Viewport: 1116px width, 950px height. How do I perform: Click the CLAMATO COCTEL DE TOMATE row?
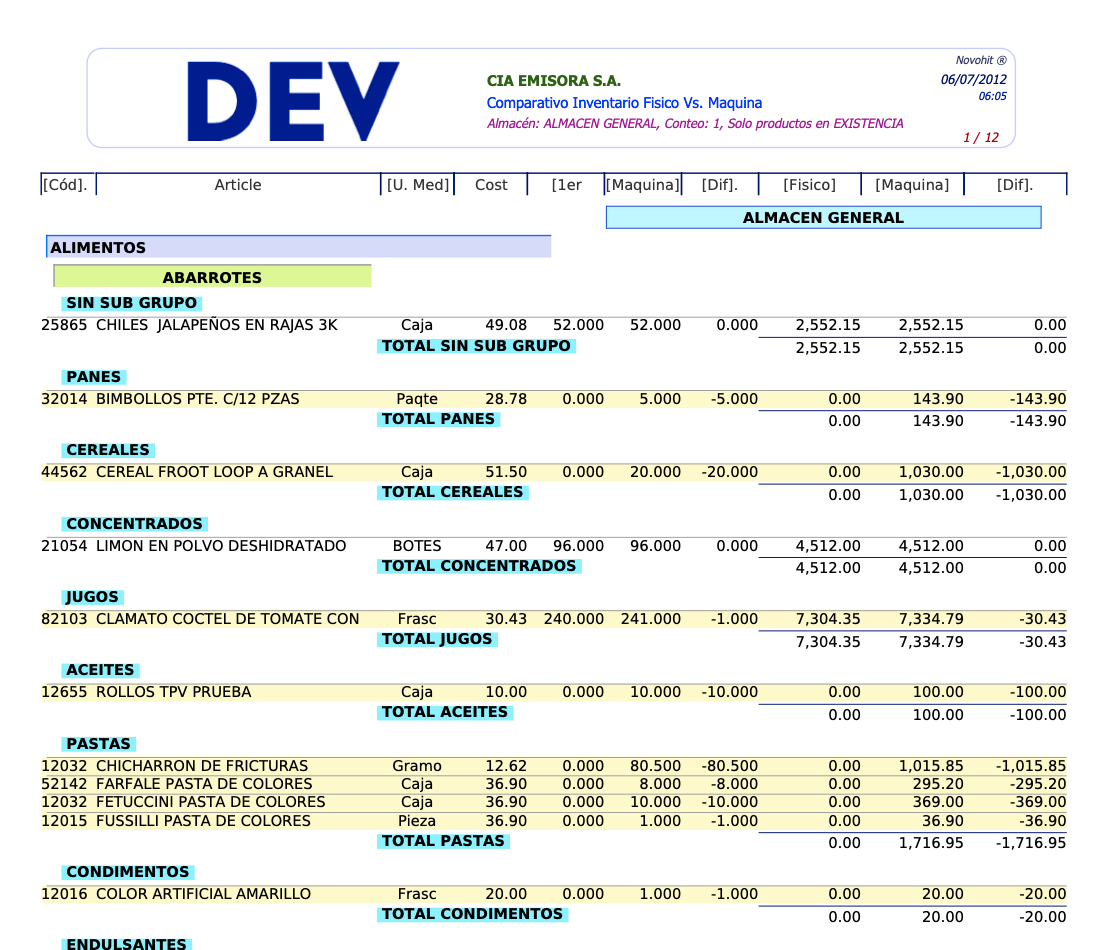point(228,619)
